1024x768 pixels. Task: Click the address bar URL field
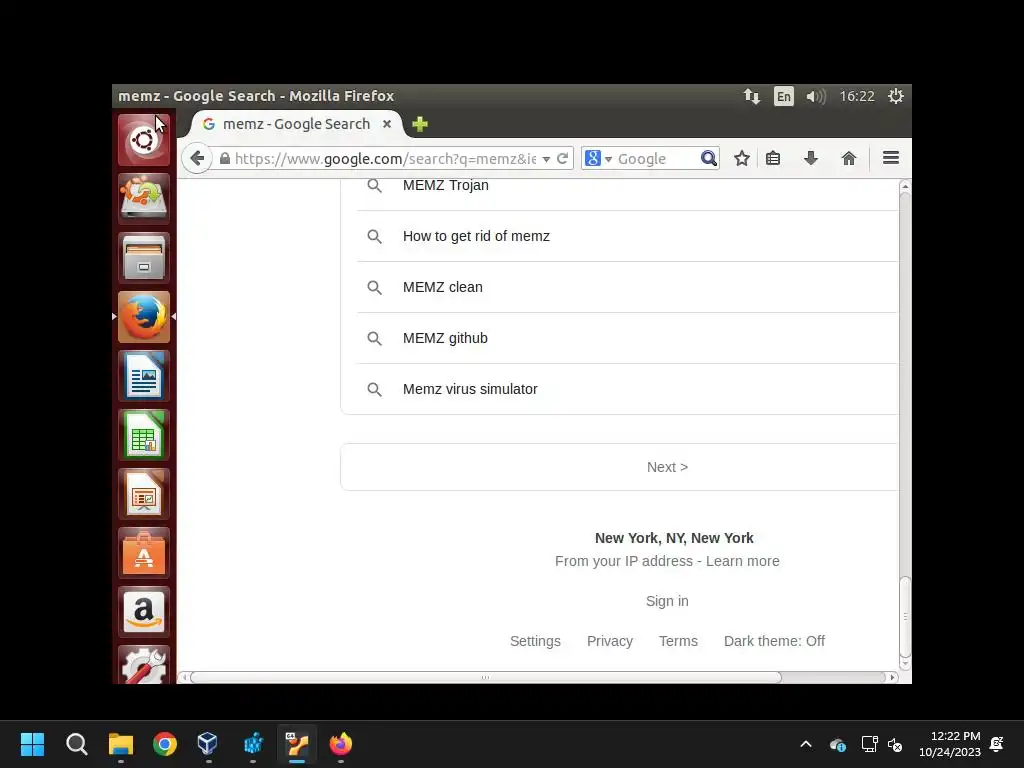click(x=385, y=159)
